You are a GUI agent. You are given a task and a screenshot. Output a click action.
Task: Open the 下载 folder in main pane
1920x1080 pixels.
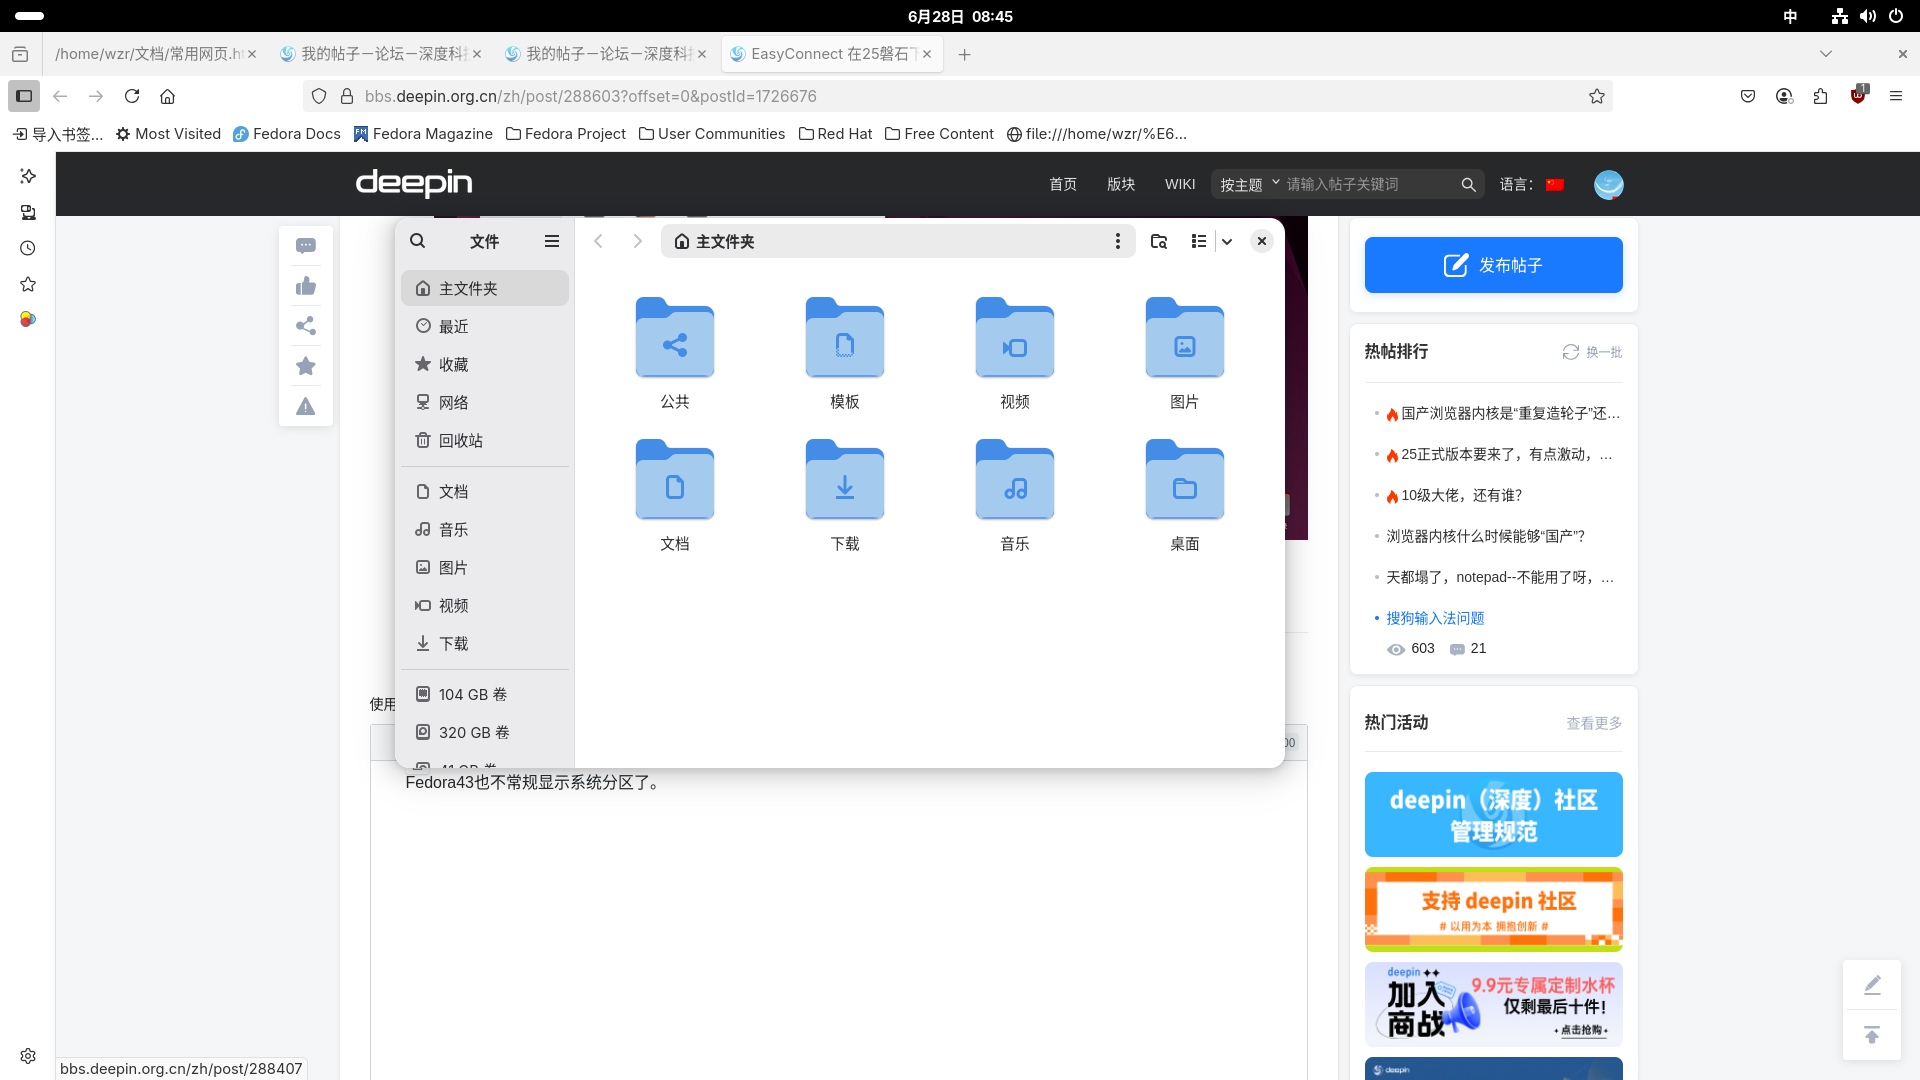[845, 496]
